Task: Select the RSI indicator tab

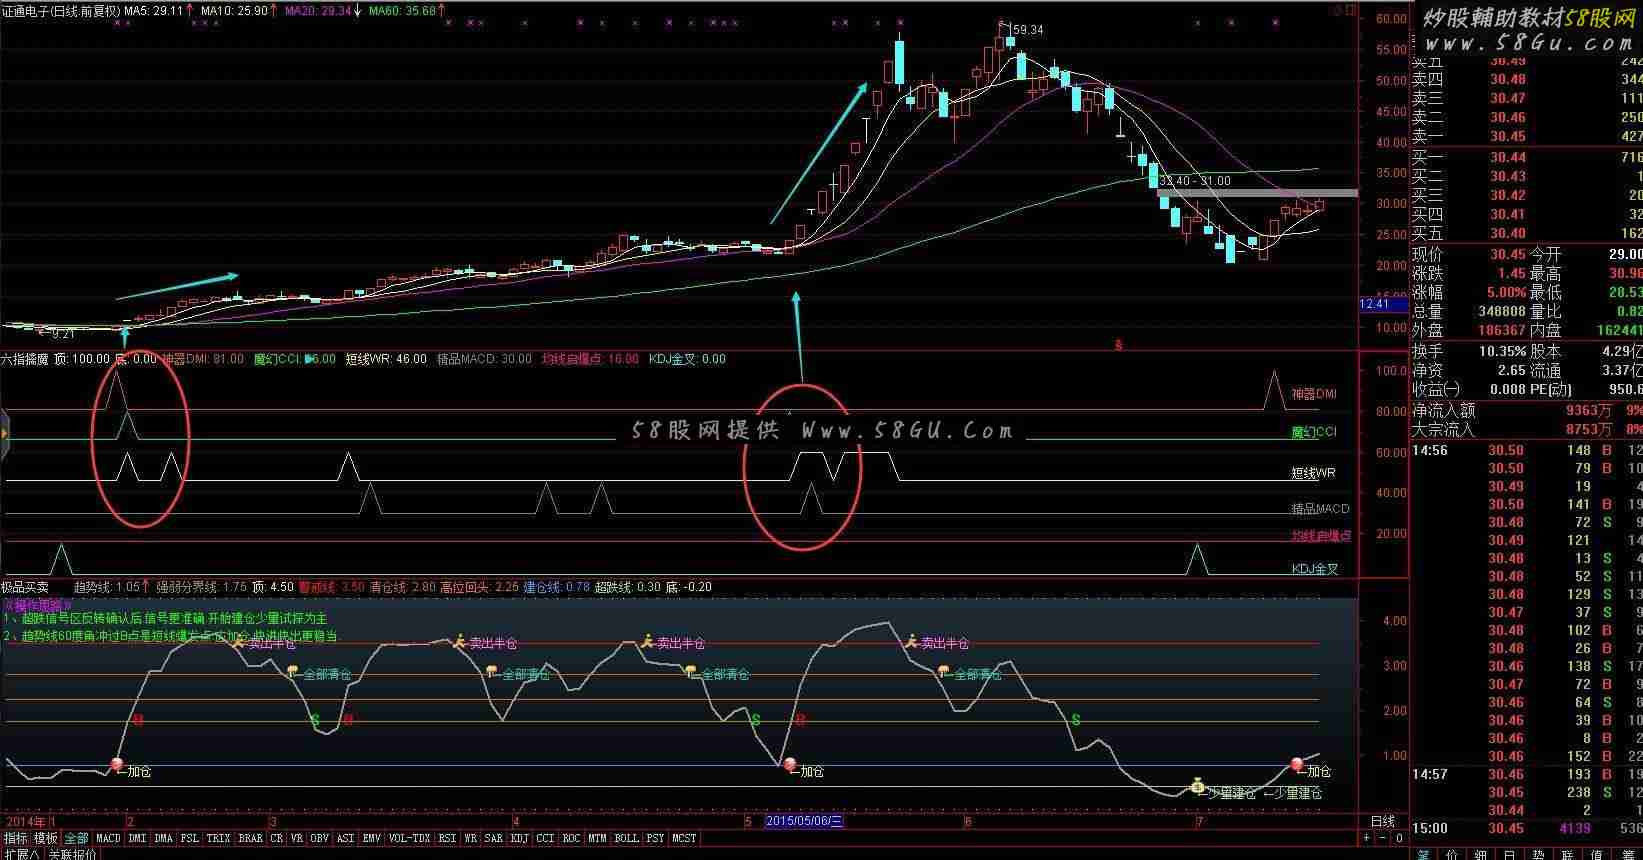Action: tap(447, 838)
